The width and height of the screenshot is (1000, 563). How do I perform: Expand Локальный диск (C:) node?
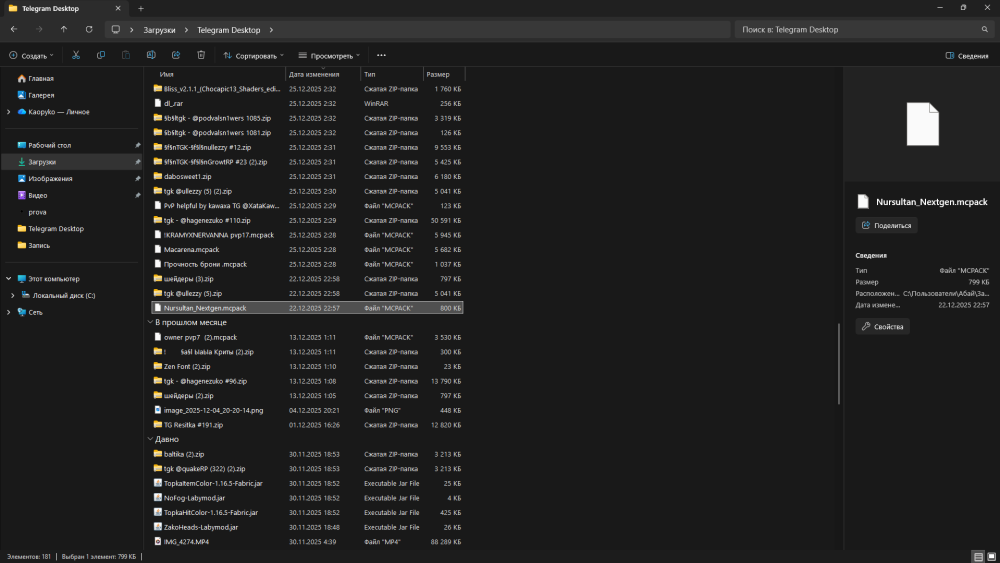13,295
